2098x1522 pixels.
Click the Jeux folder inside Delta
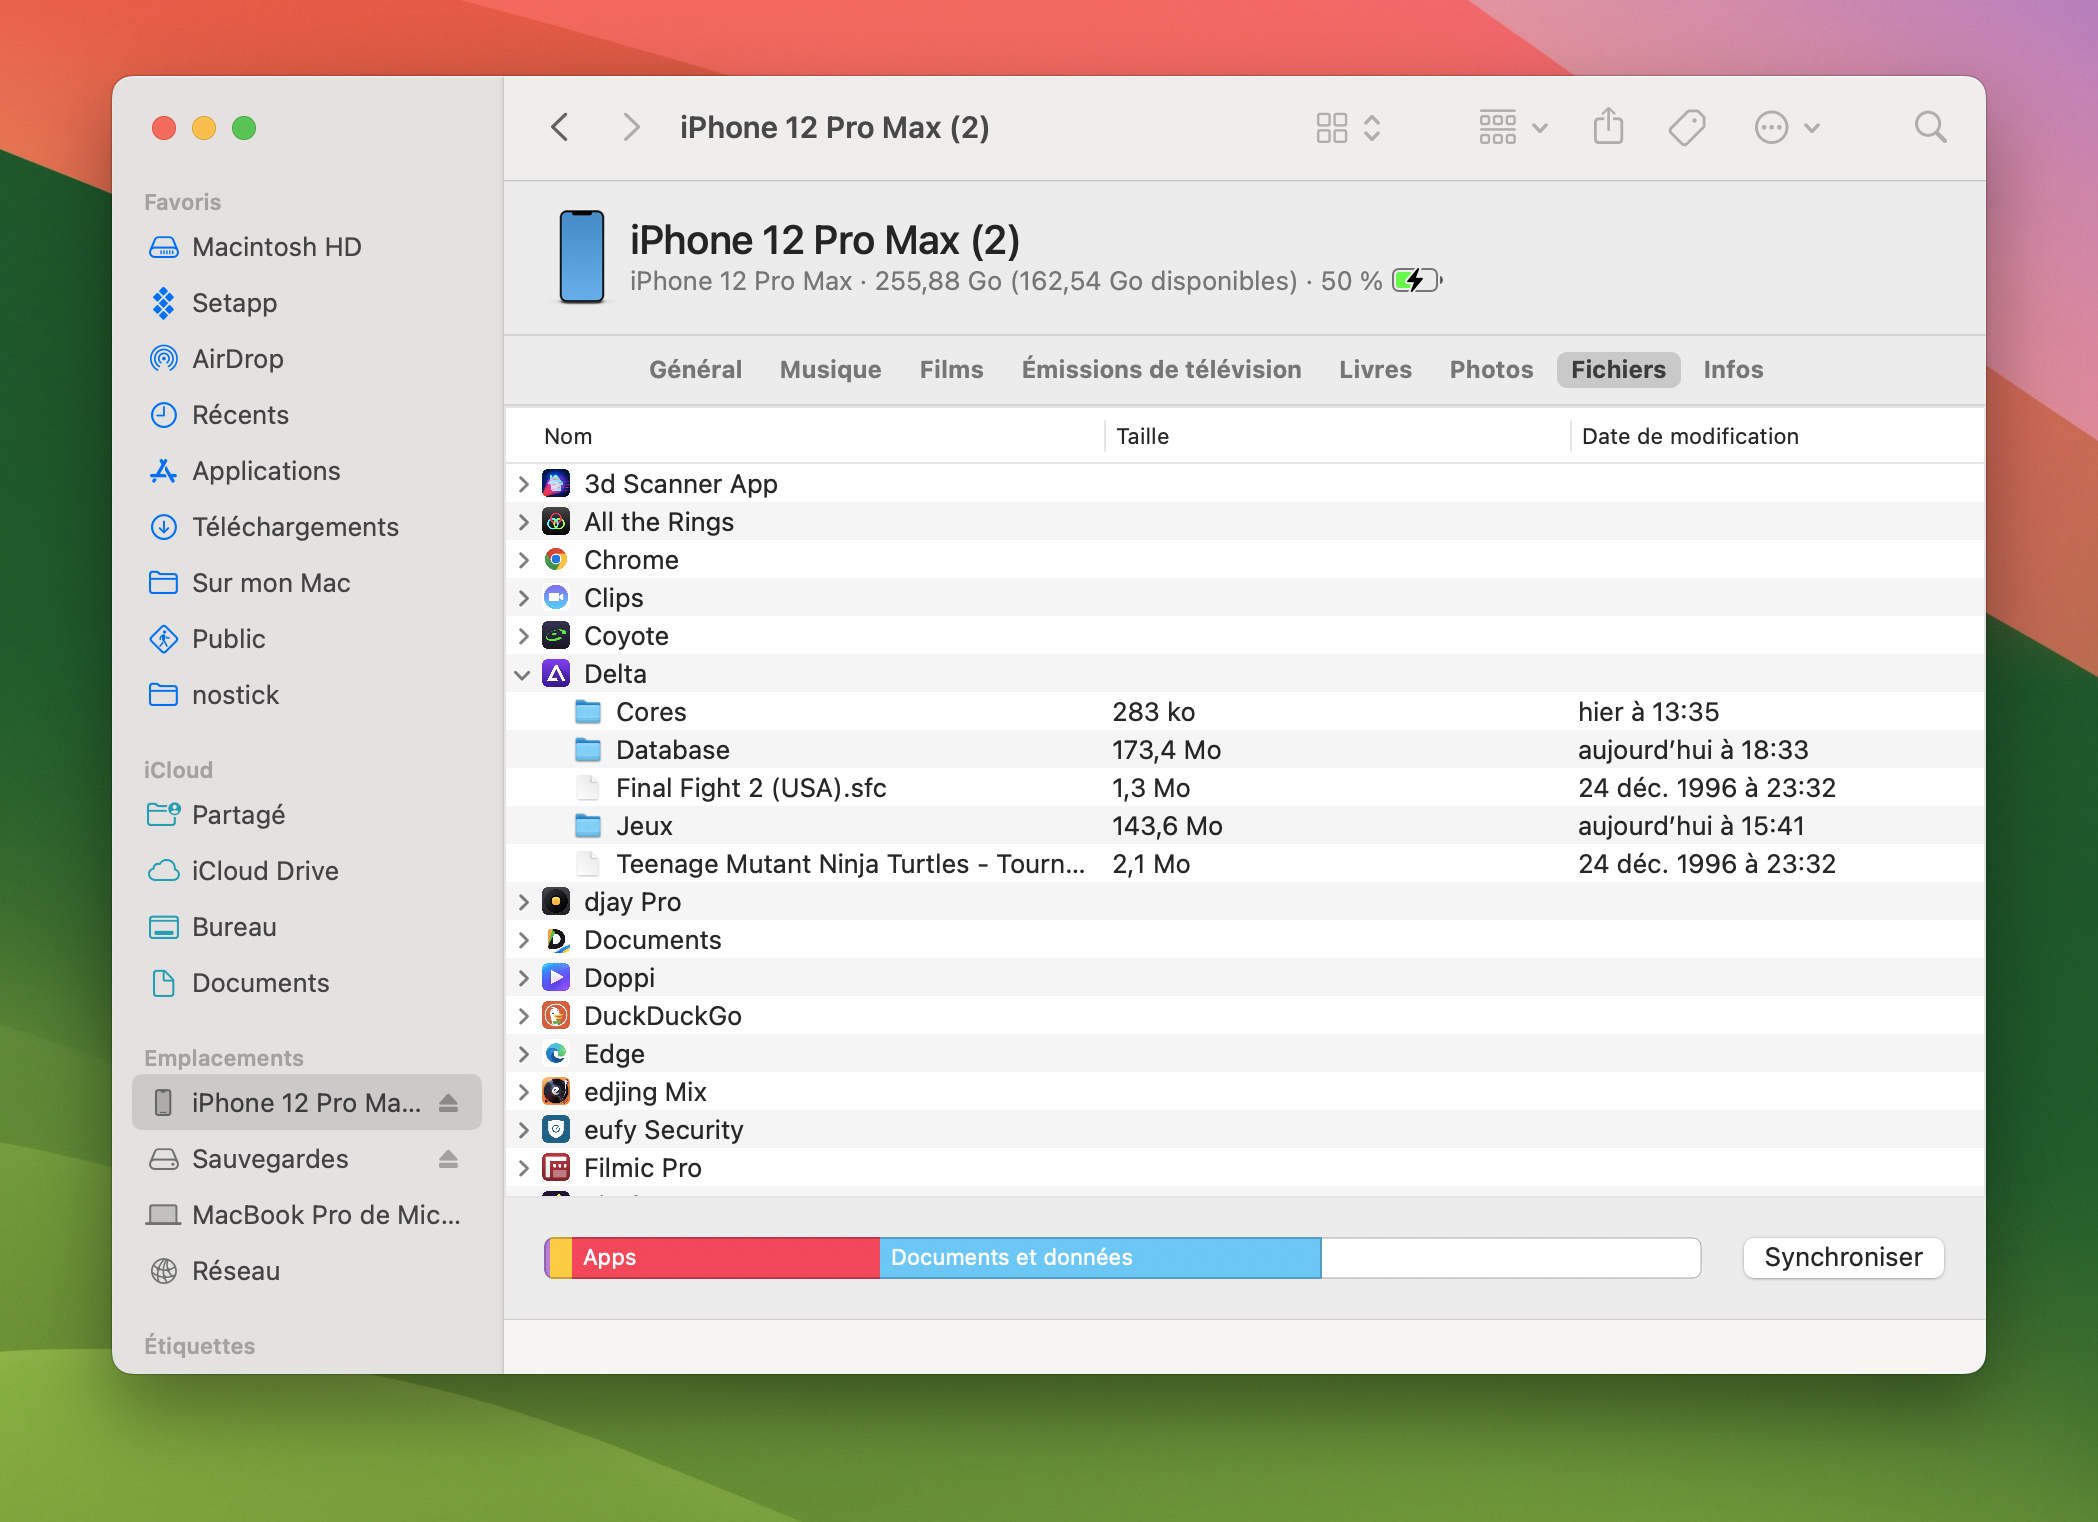click(645, 825)
